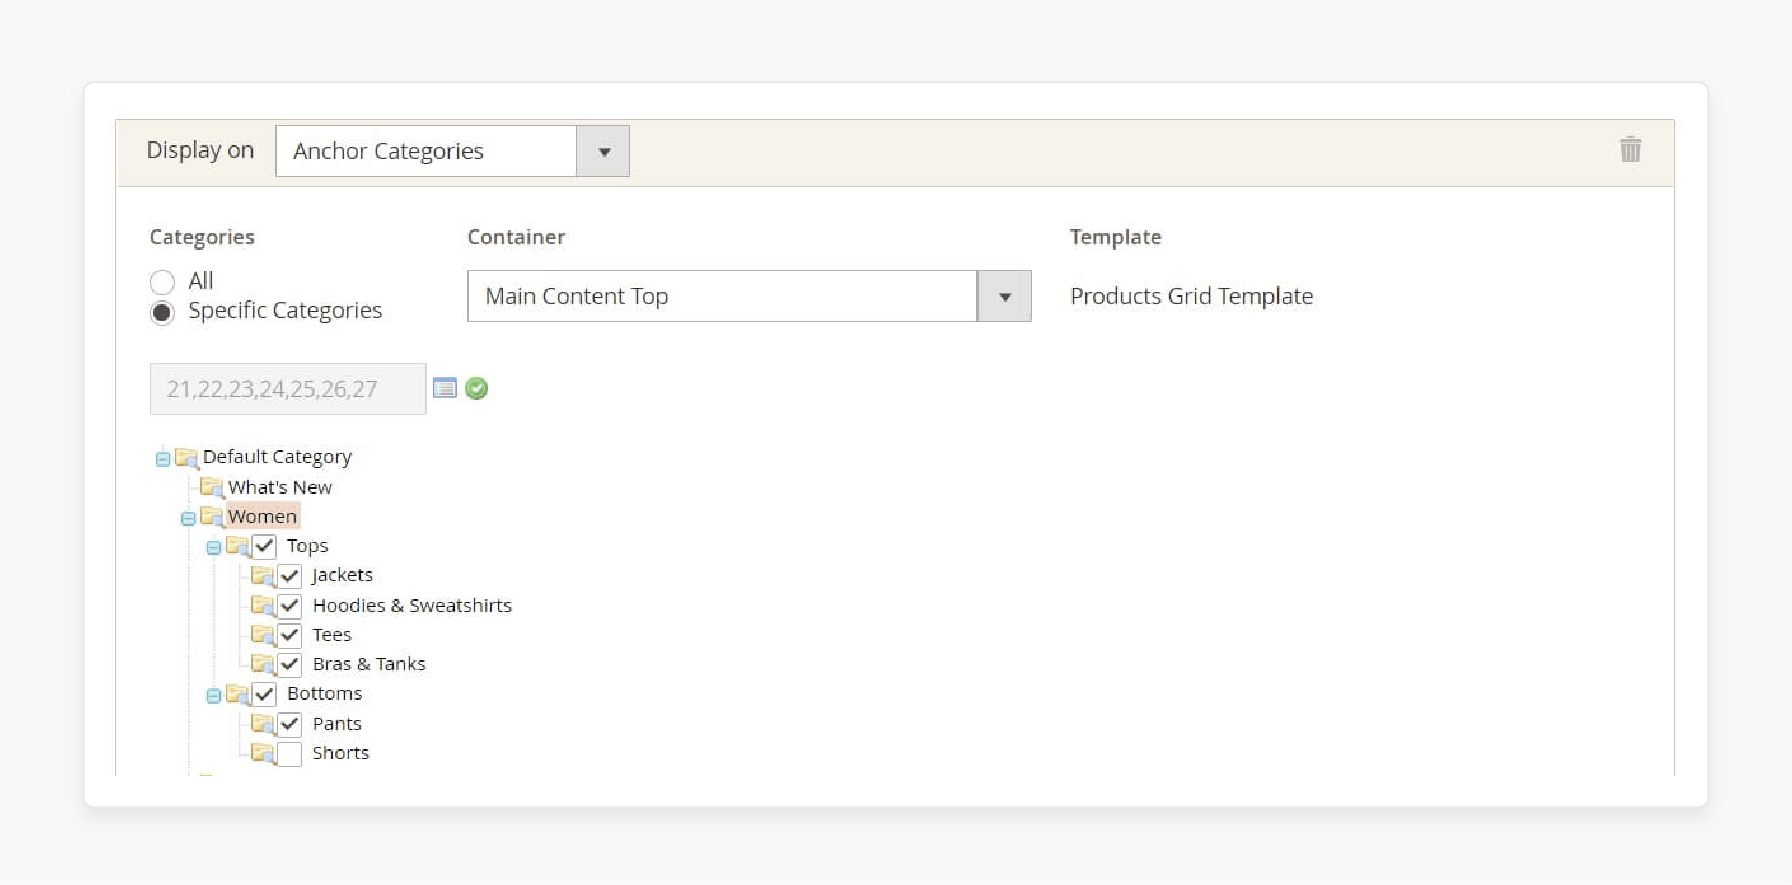Image resolution: width=1792 pixels, height=885 pixels.
Task: Open the category chooser grid icon
Action: click(445, 388)
